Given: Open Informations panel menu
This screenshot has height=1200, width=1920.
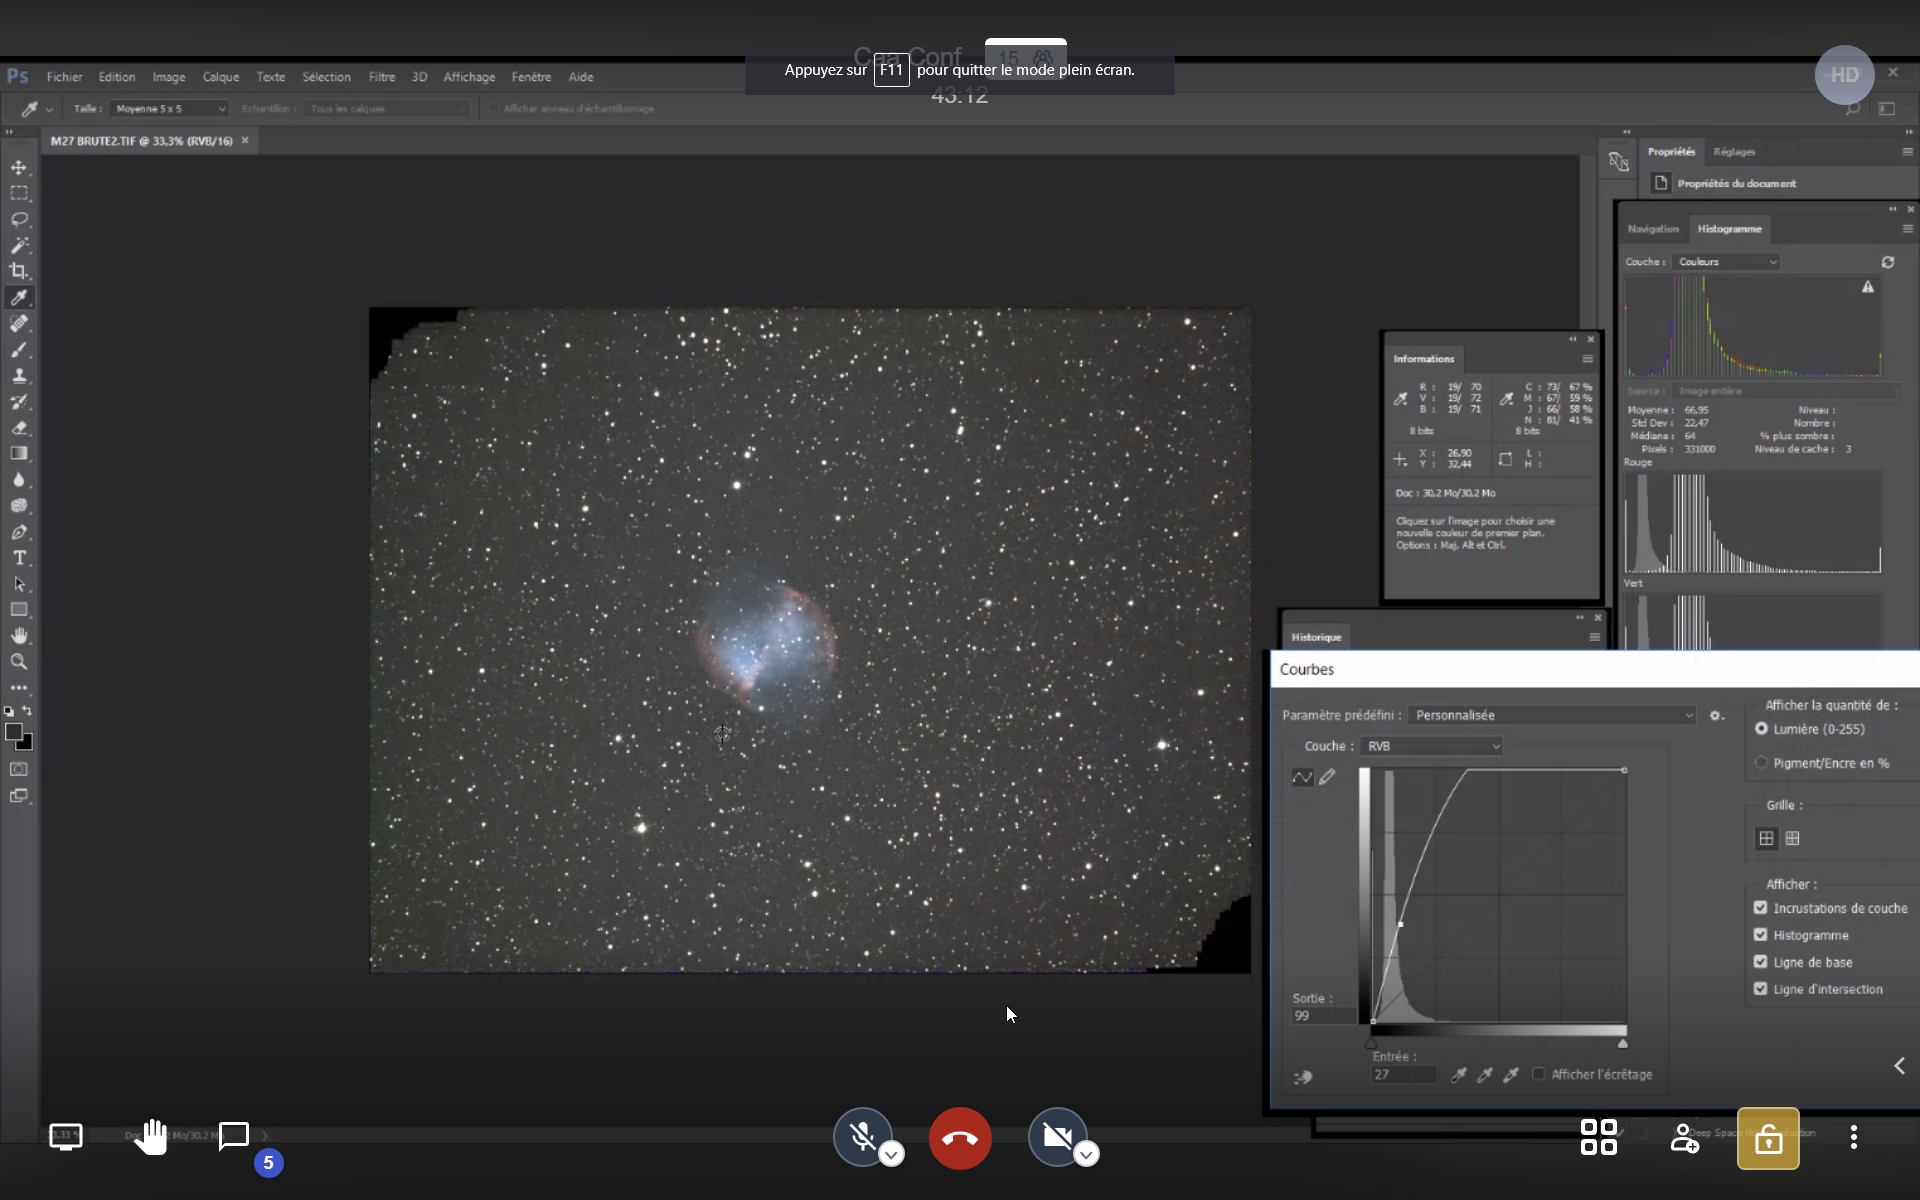Looking at the screenshot, I should click(1587, 359).
